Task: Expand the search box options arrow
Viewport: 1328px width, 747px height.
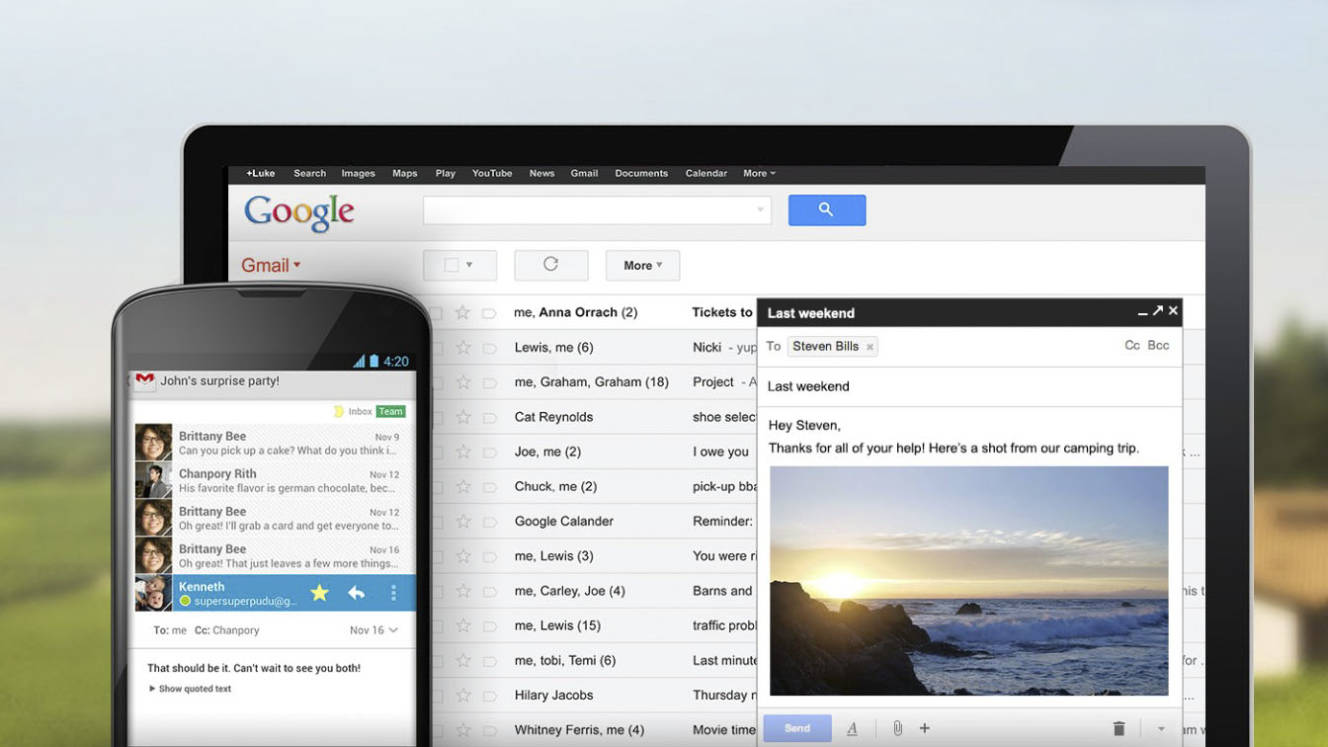Action: [x=760, y=210]
